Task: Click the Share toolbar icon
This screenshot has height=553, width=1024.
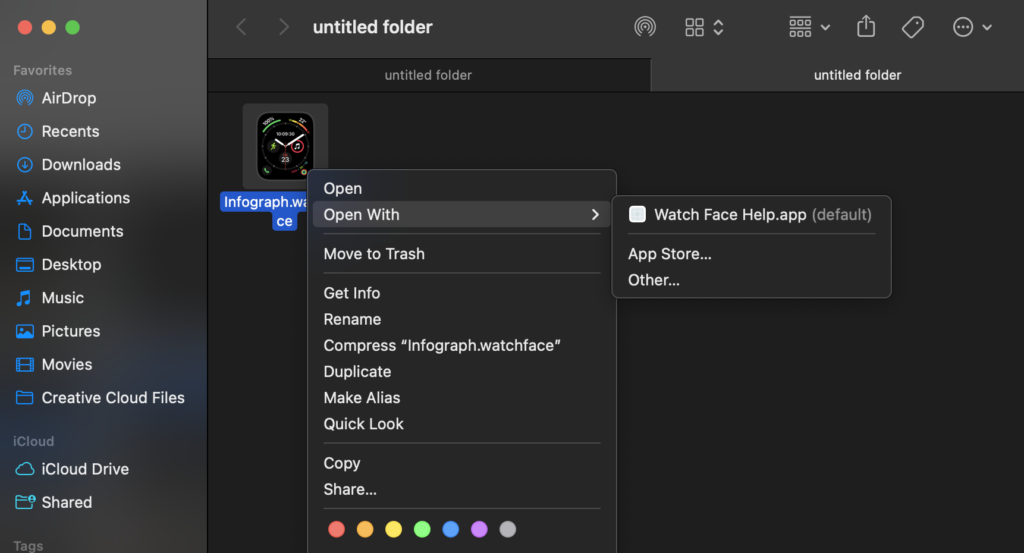Action: tap(866, 27)
